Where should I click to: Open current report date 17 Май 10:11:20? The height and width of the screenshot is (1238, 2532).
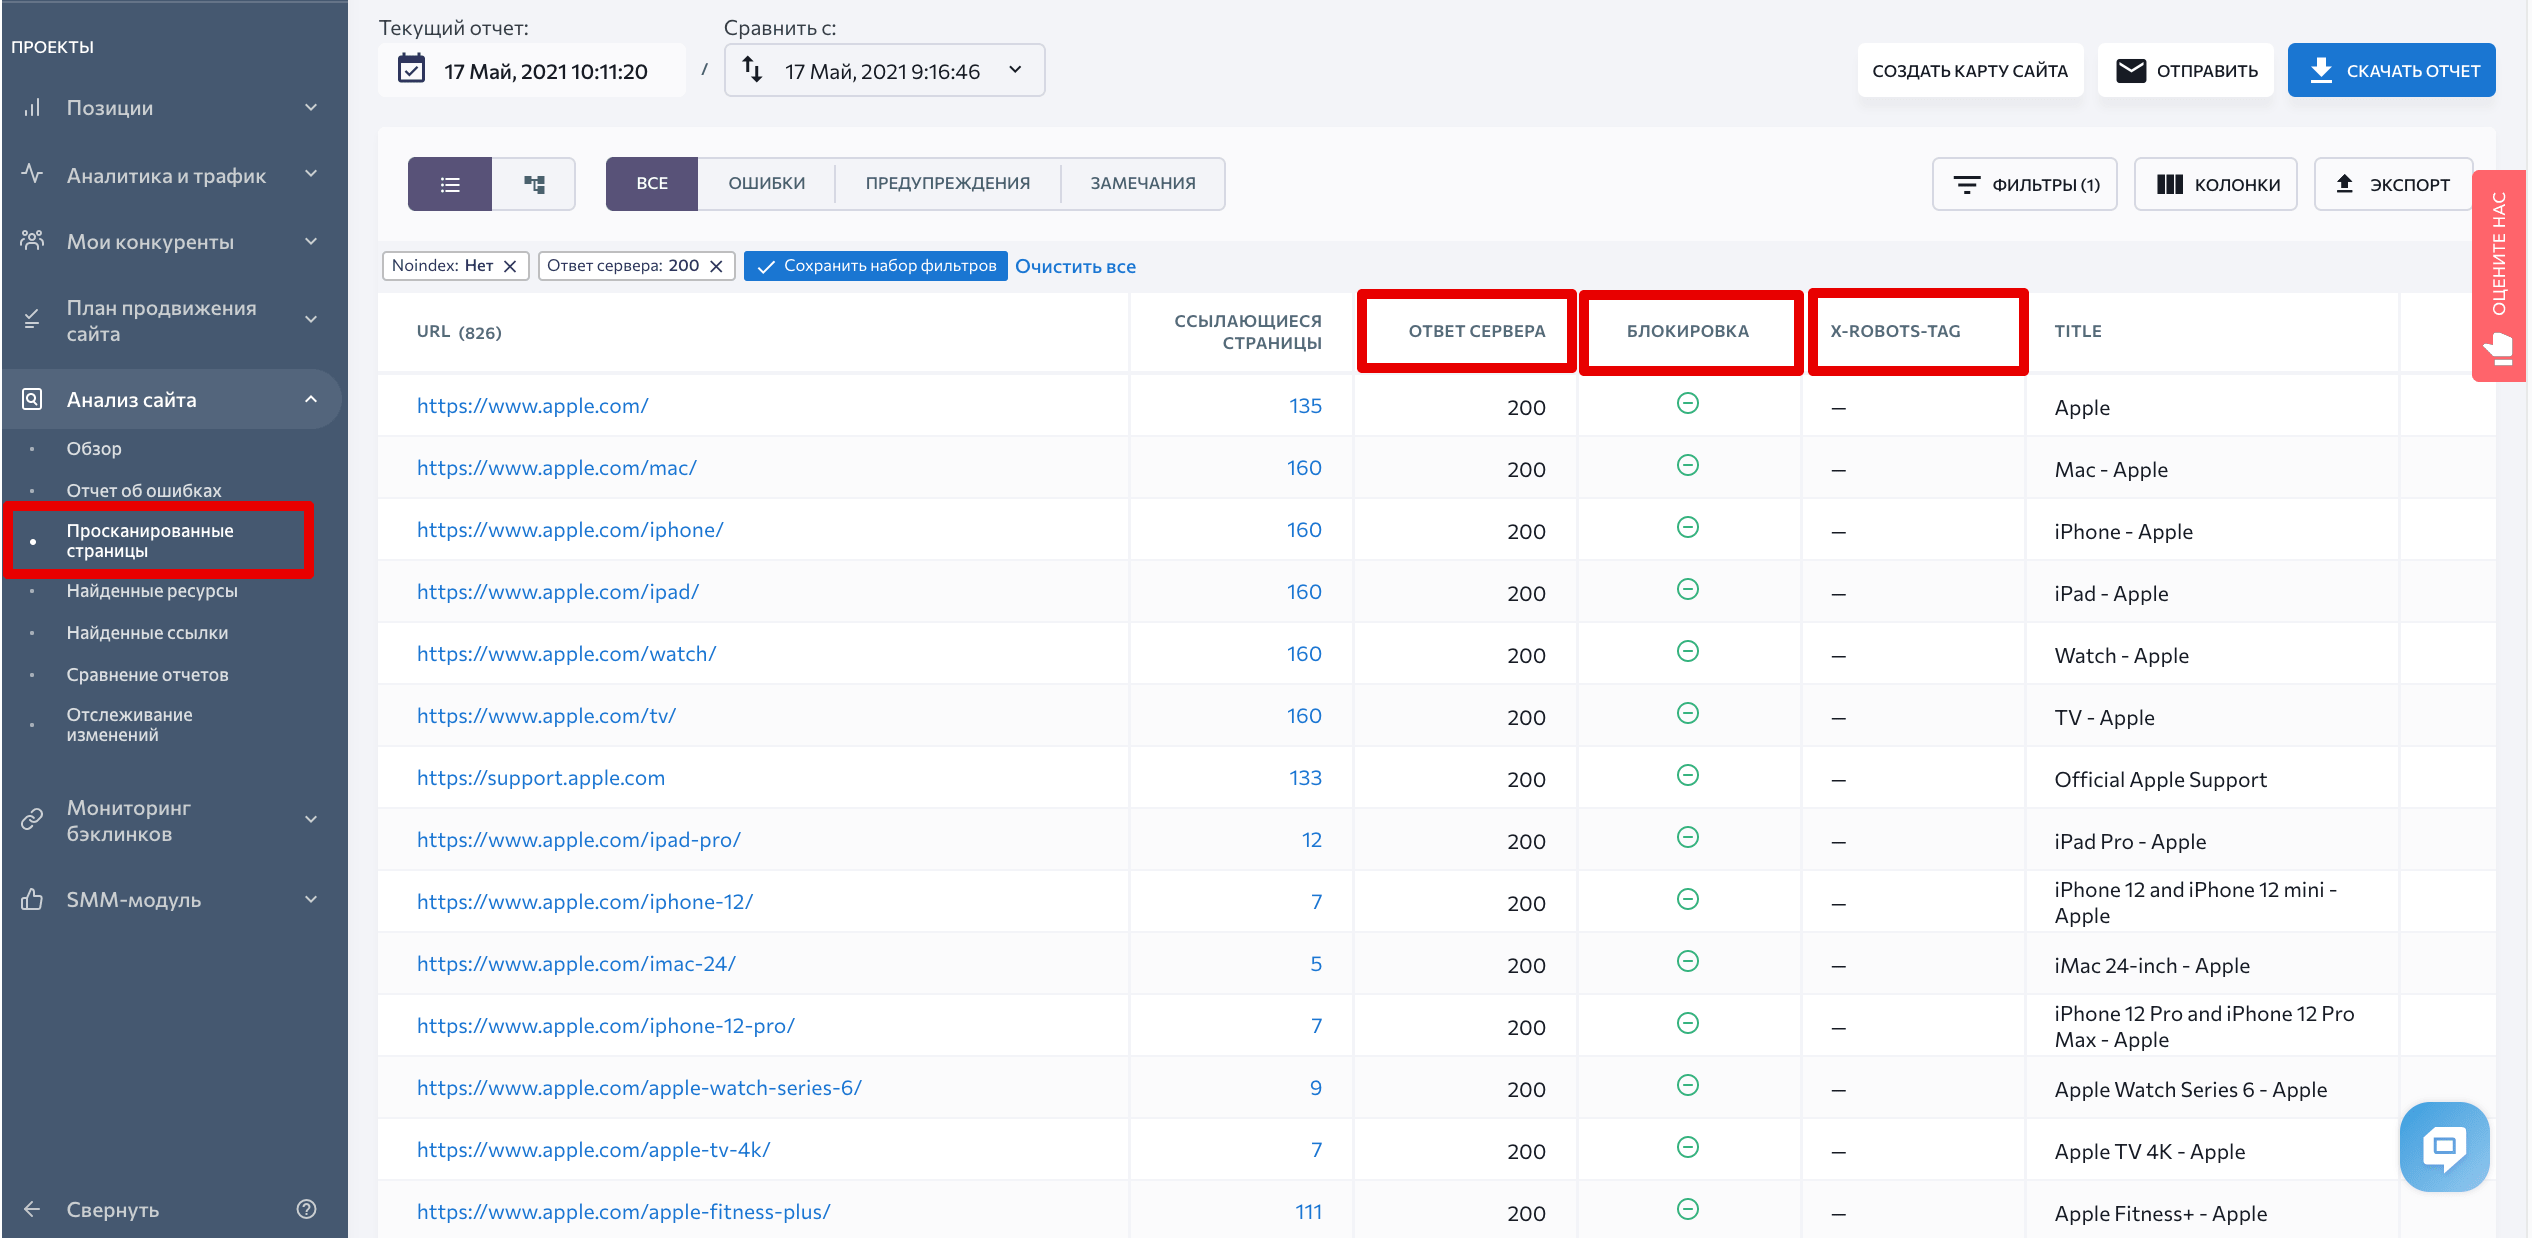(x=532, y=70)
